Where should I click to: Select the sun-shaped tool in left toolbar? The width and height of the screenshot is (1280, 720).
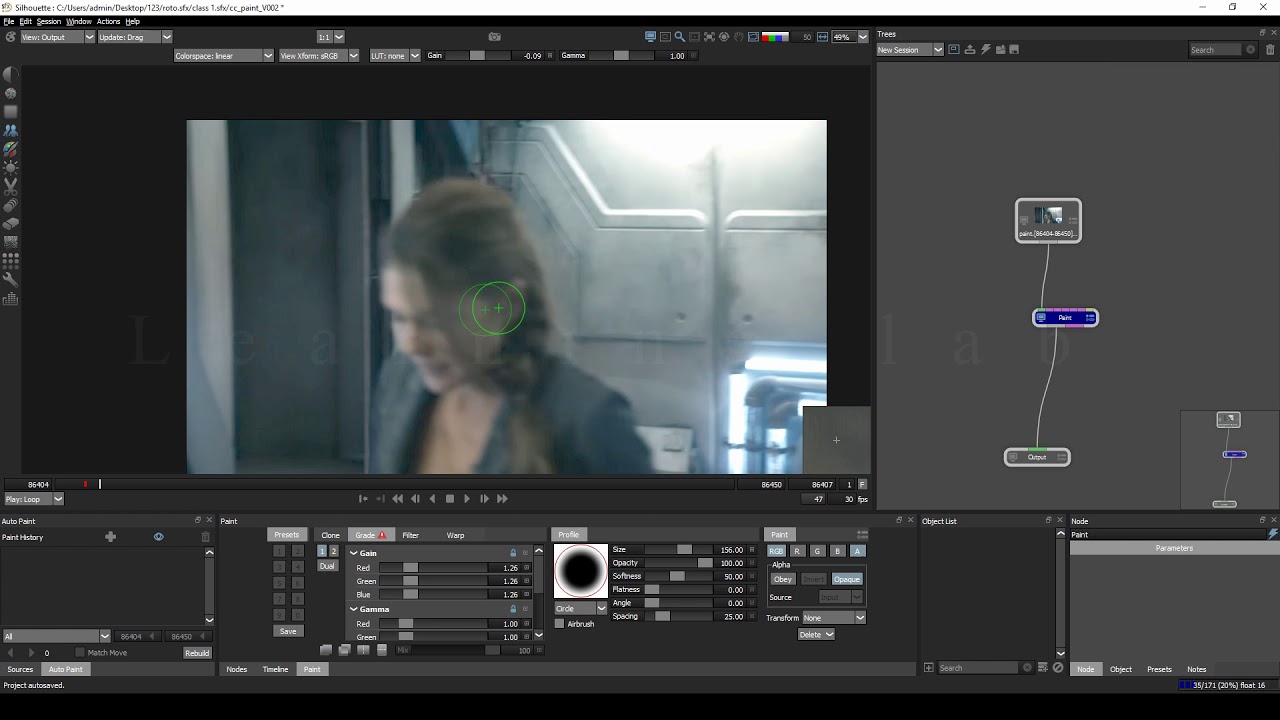tap(11, 167)
